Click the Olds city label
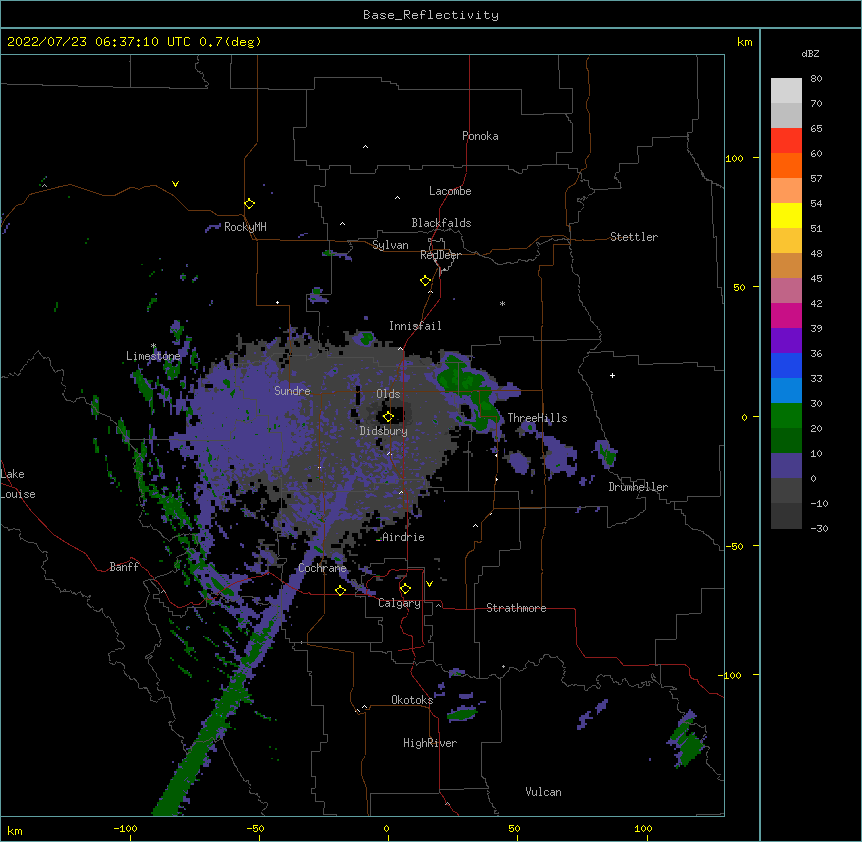The image size is (862, 842). click(x=388, y=394)
